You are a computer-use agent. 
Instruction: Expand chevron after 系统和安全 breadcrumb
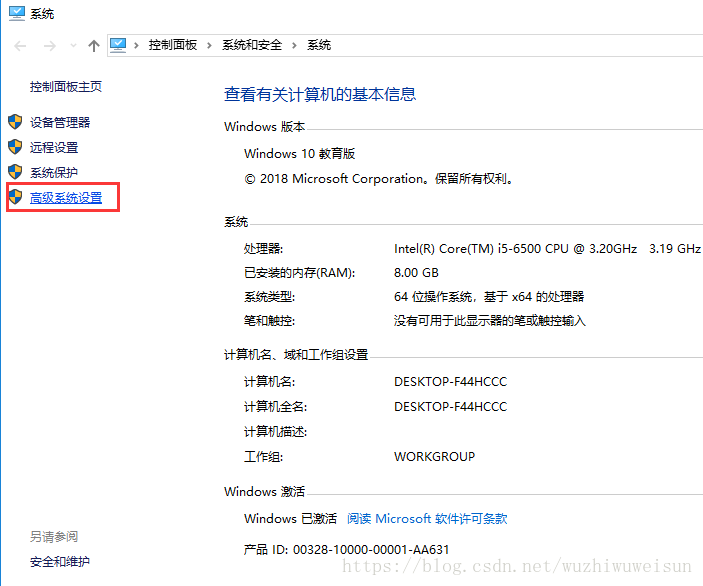pos(294,45)
